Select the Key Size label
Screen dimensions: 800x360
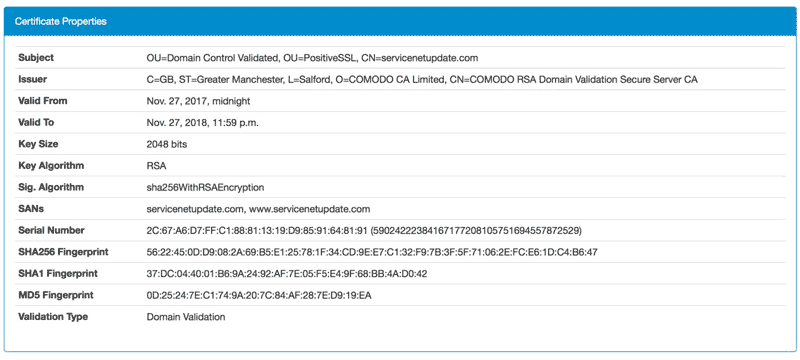(x=38, y=144)
